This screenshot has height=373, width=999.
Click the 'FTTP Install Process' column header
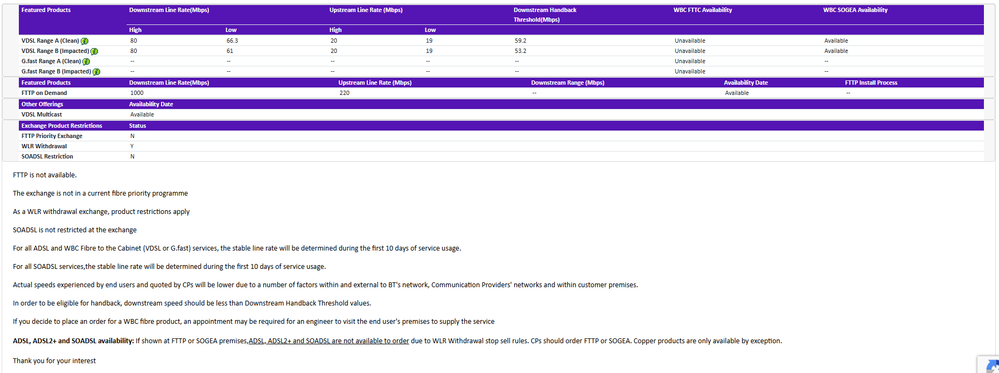[x=872, y=83]
